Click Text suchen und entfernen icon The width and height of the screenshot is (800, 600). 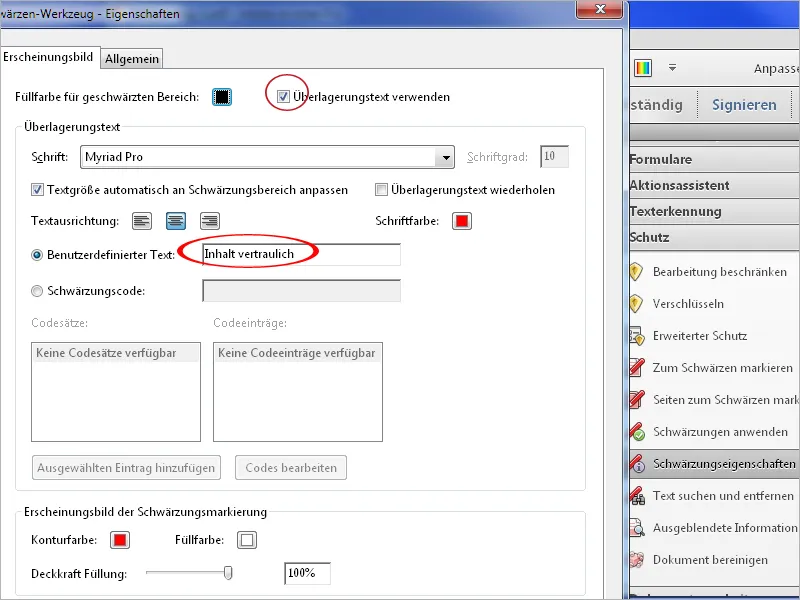coord(637,496)
